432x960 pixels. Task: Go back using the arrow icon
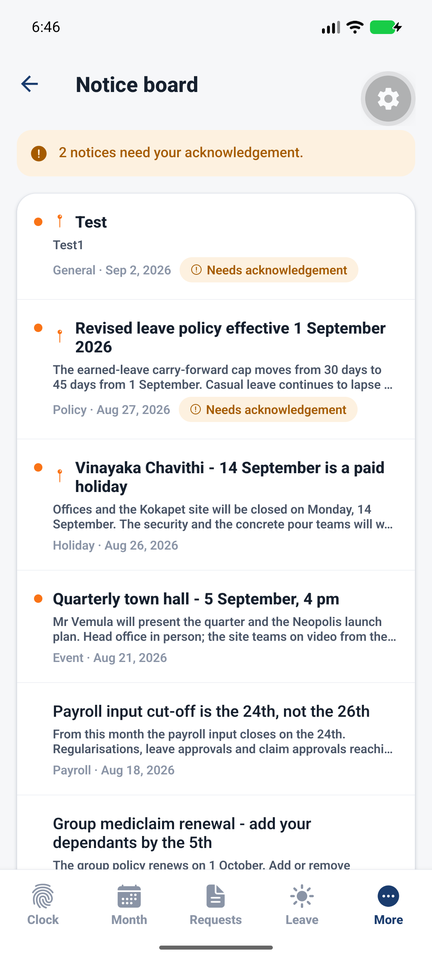pyautogui.click(x=29, y=84)
